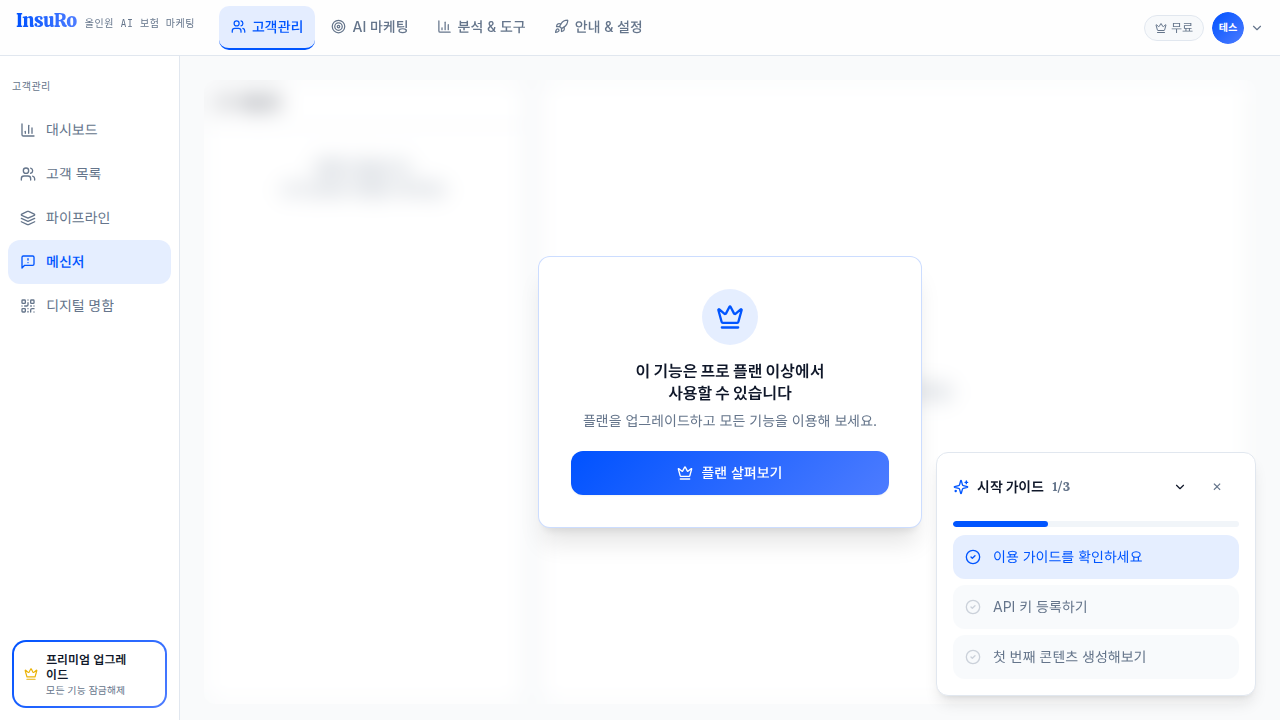This screenshot has height=720, width=1280.
Task: Check off 이용 가이드를 확인하세요 step
Action: 1096,557
